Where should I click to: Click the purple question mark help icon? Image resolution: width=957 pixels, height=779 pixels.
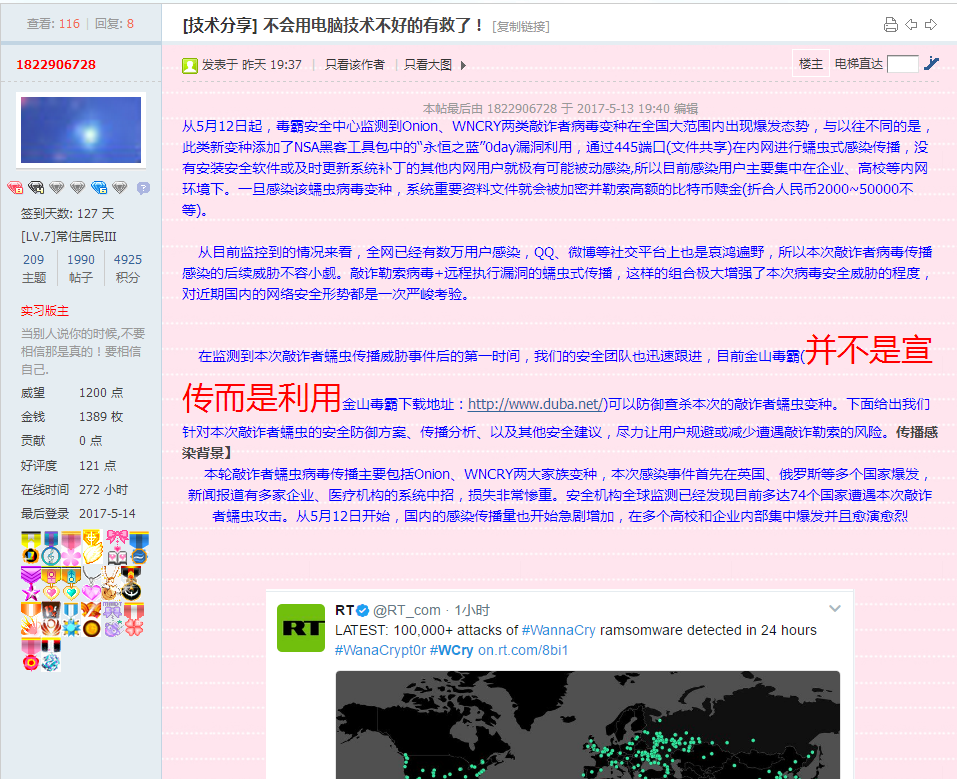143,188
